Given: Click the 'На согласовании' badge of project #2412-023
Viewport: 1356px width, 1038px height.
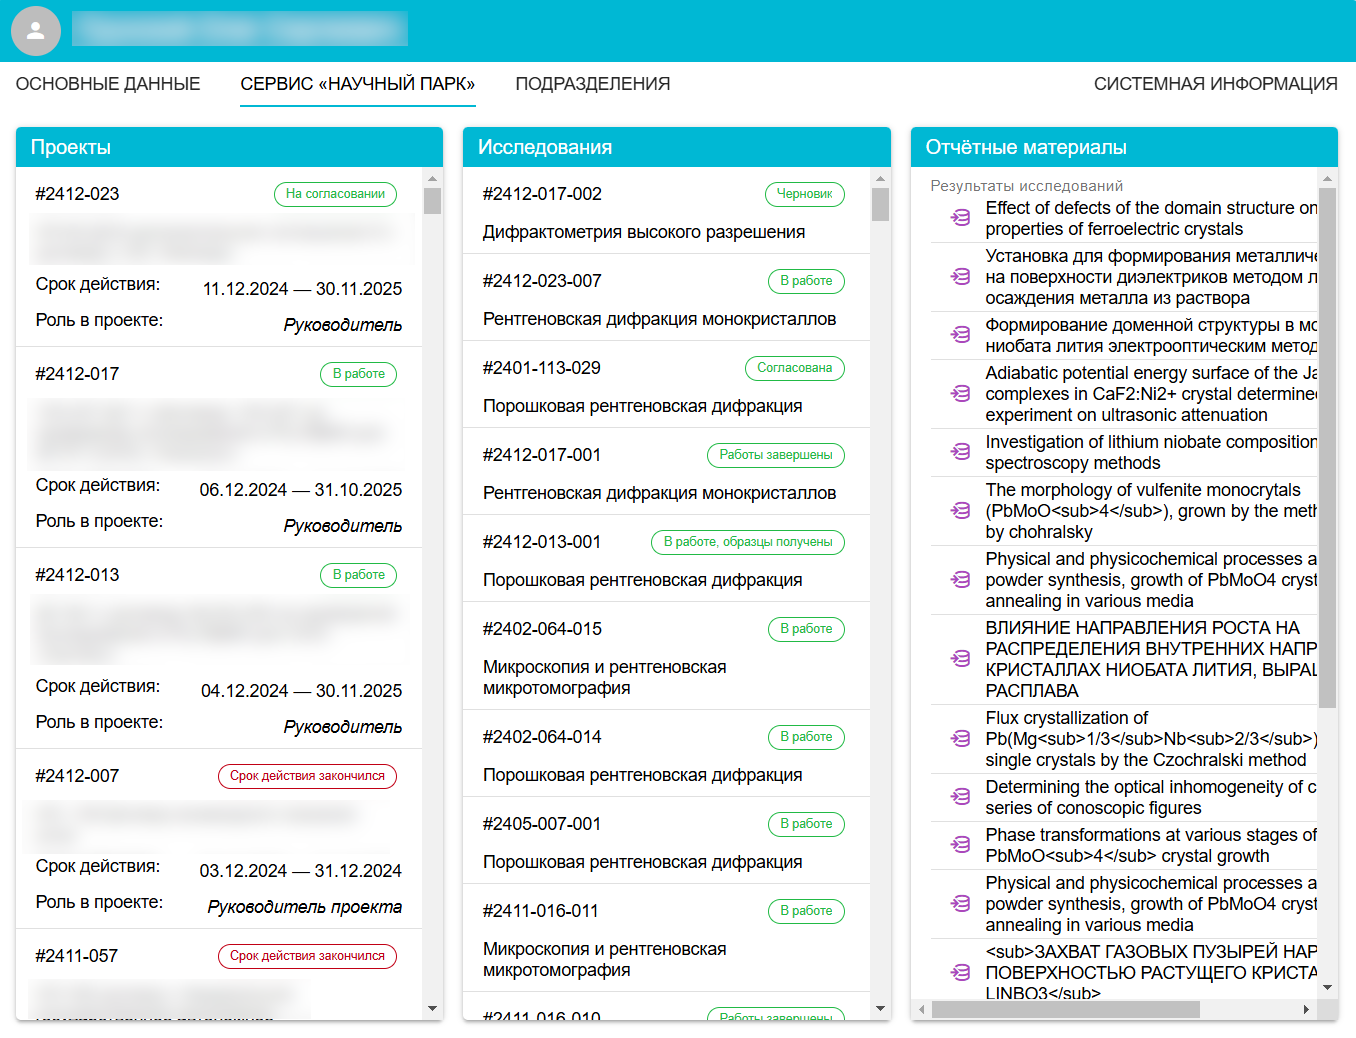Looking at the screenshot, I should tap(335, 194).
